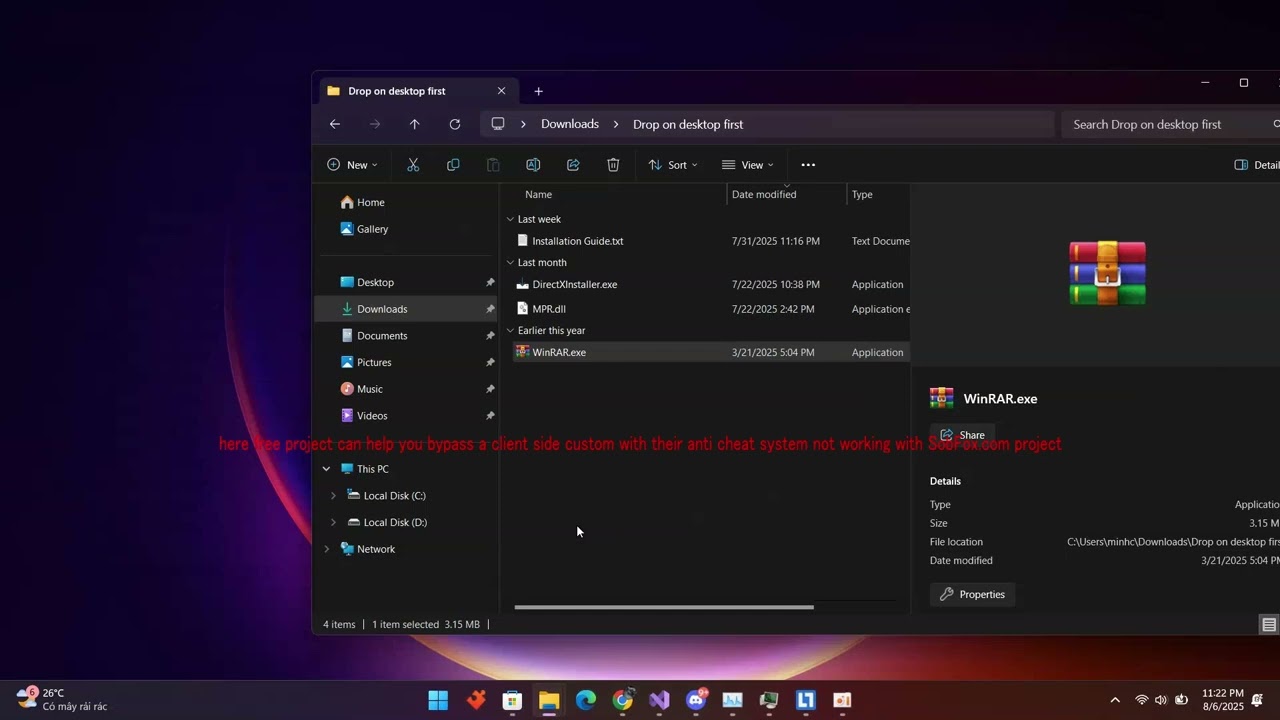1280x720 pixels.
Task: Select the 'Drop on desktop first' tab
Action: click(x=418, y=91)
